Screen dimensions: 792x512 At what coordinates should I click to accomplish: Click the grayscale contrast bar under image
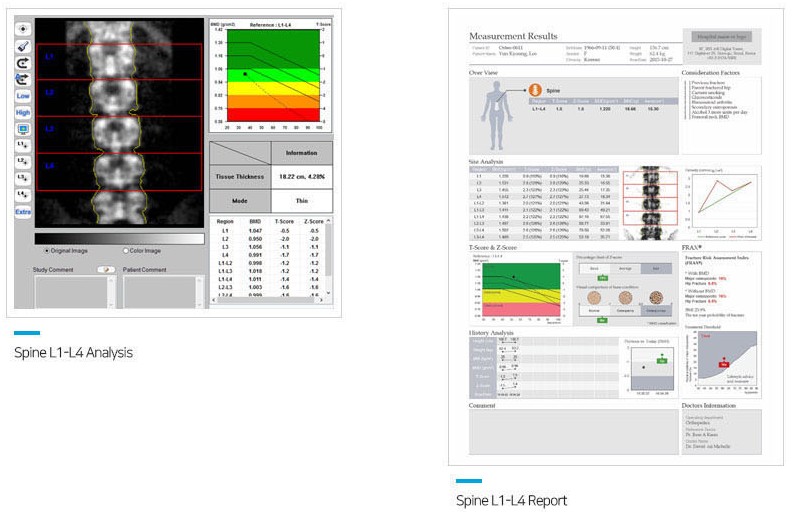coord(120,239)
